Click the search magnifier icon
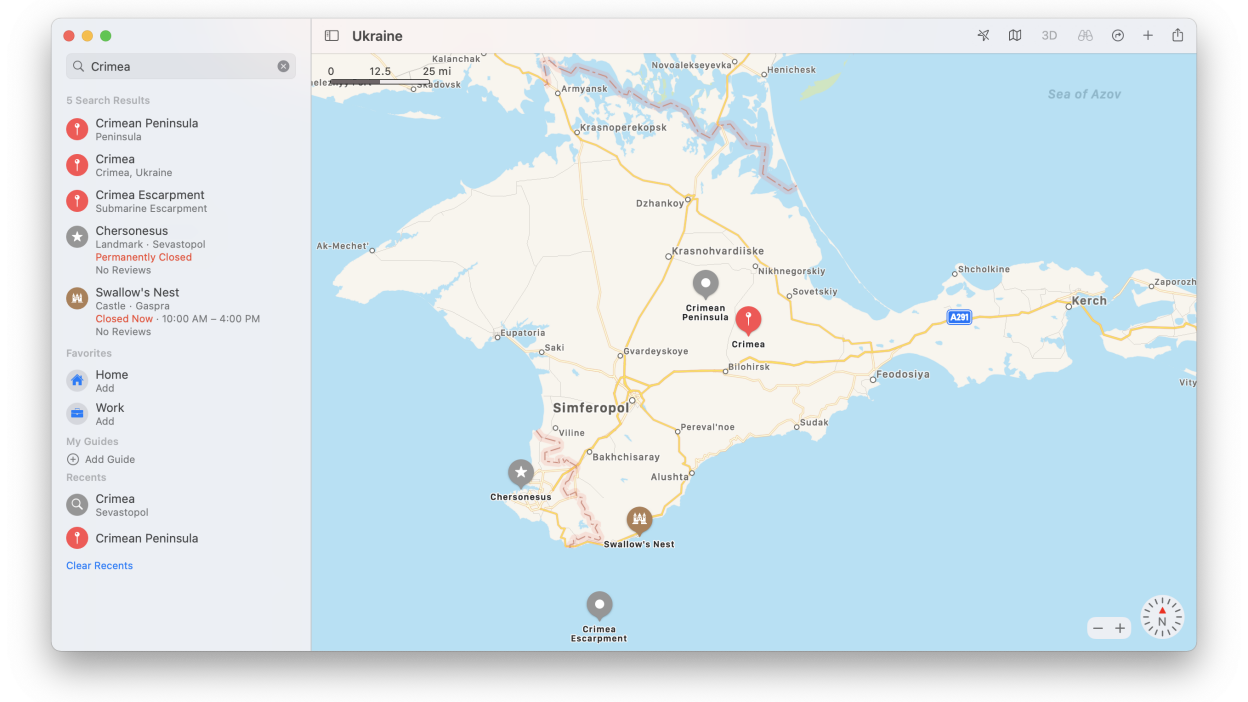1248x702 pixels. click(78, 66)
